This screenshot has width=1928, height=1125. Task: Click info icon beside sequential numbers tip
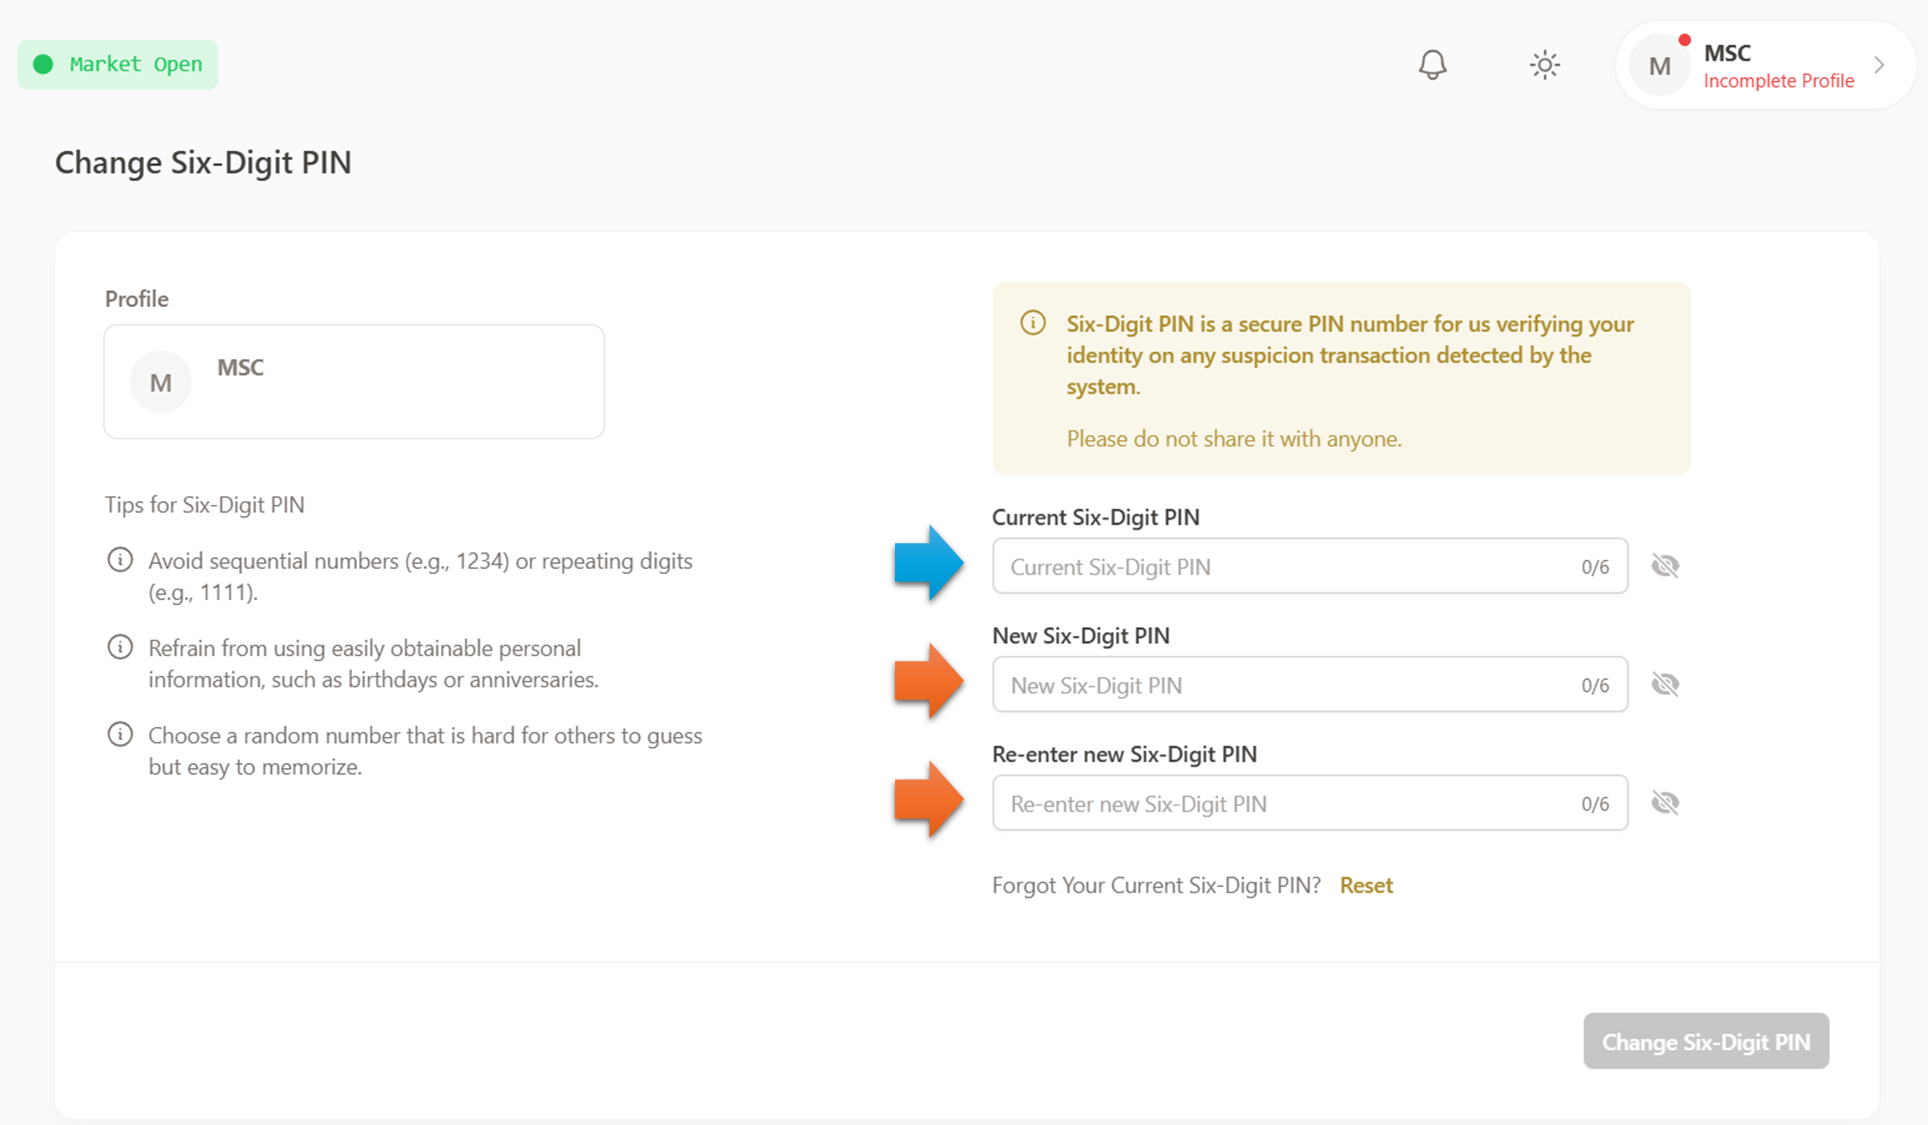[120, 560]
